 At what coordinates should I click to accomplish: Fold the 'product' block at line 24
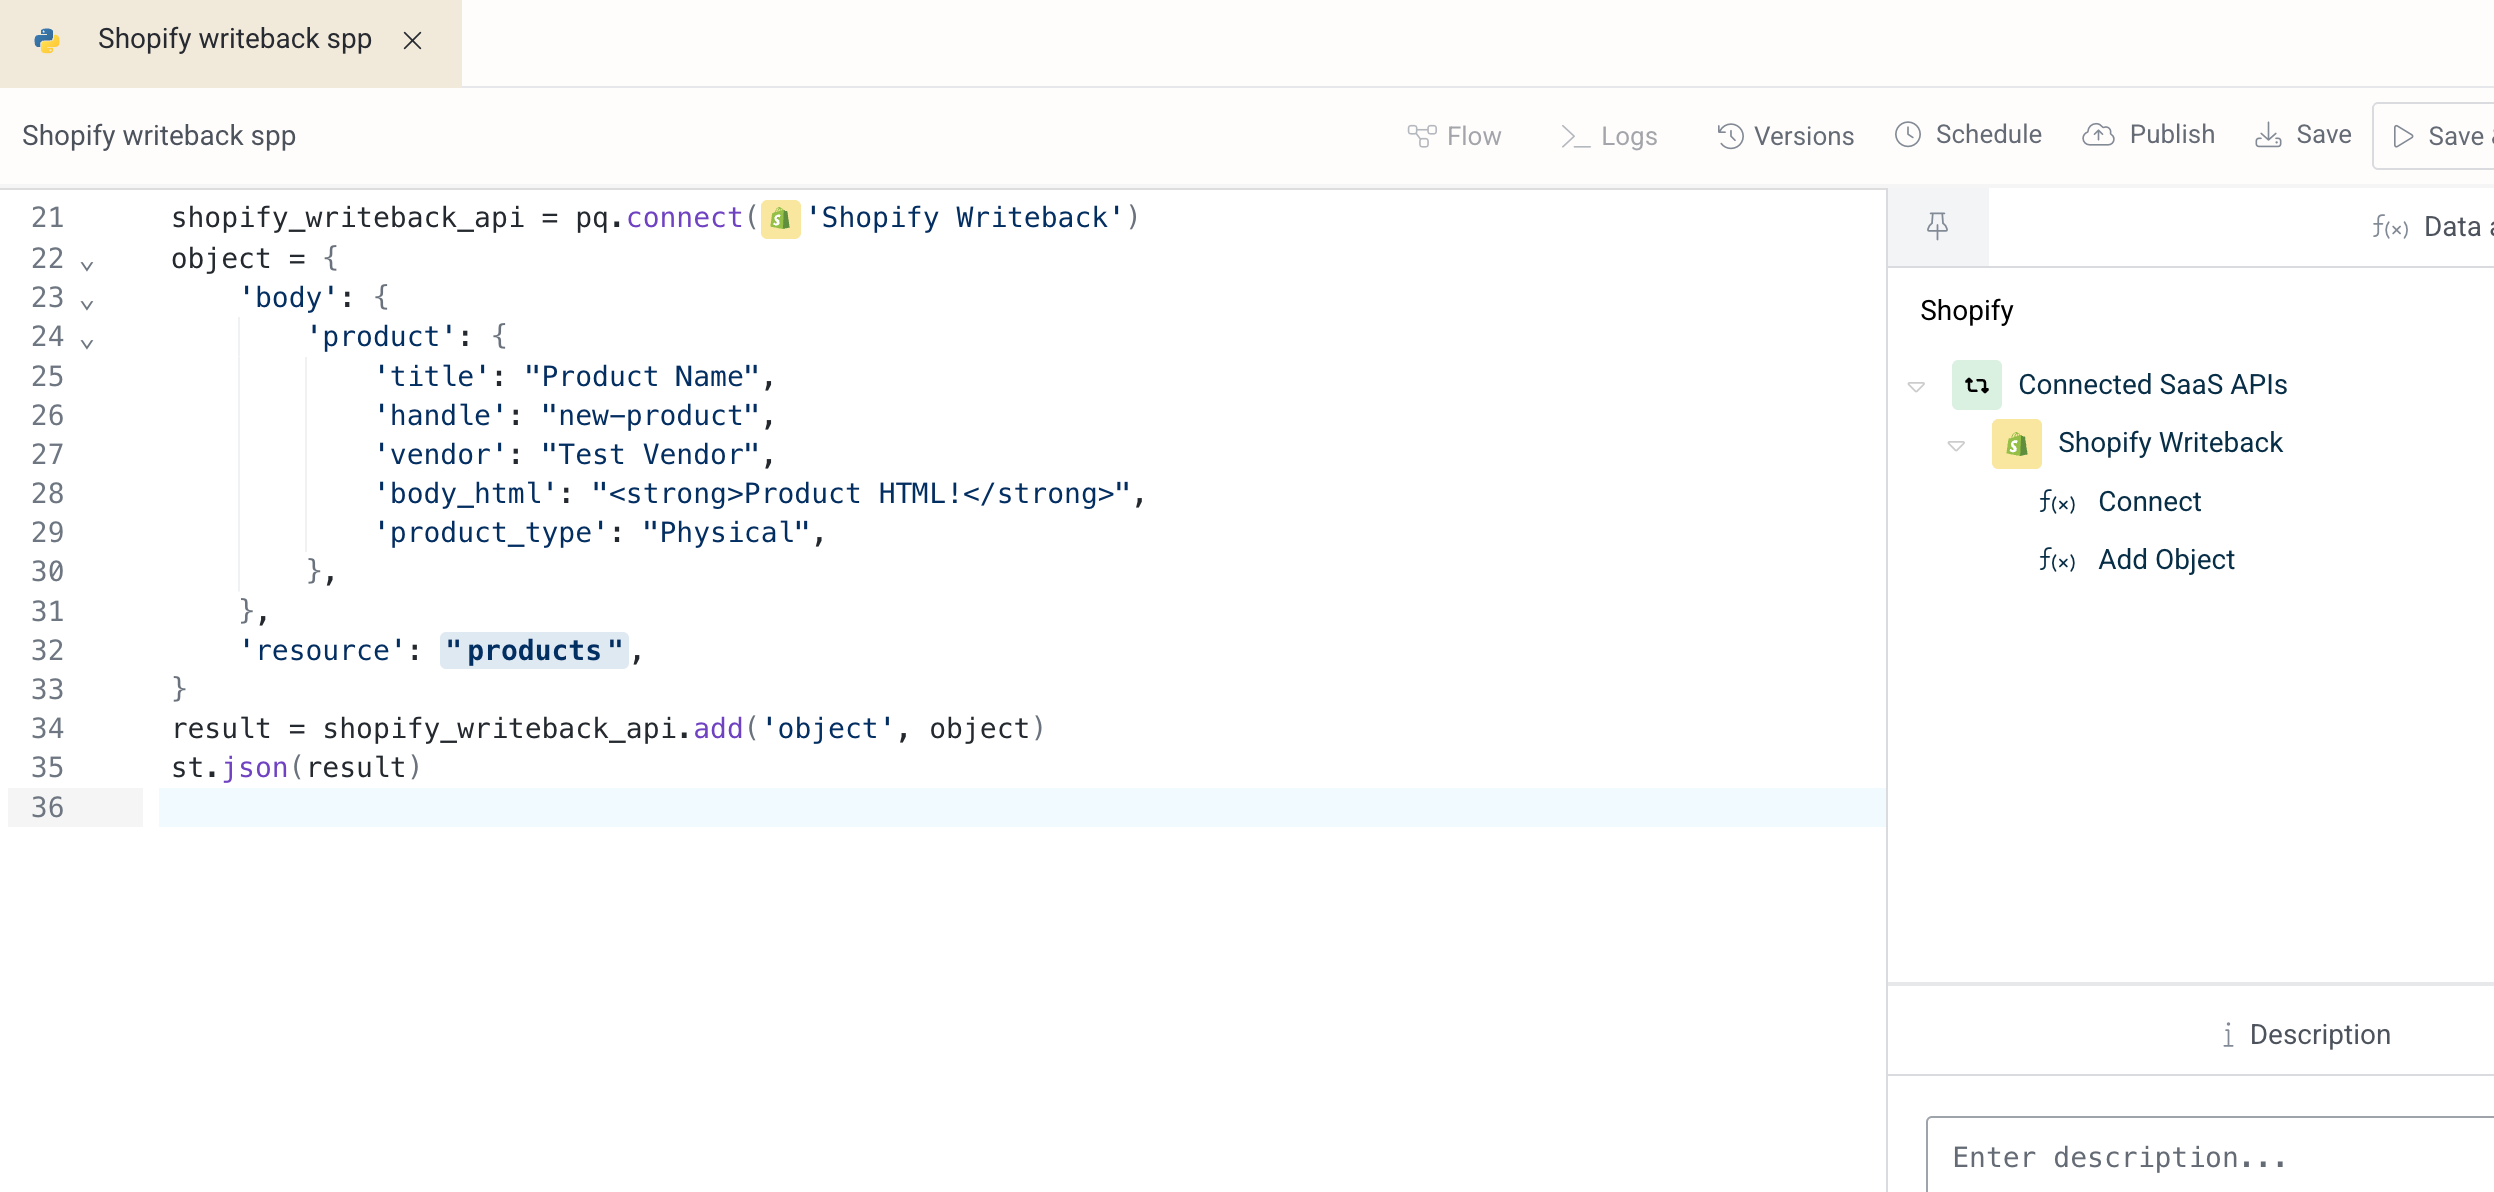[87, 344]
